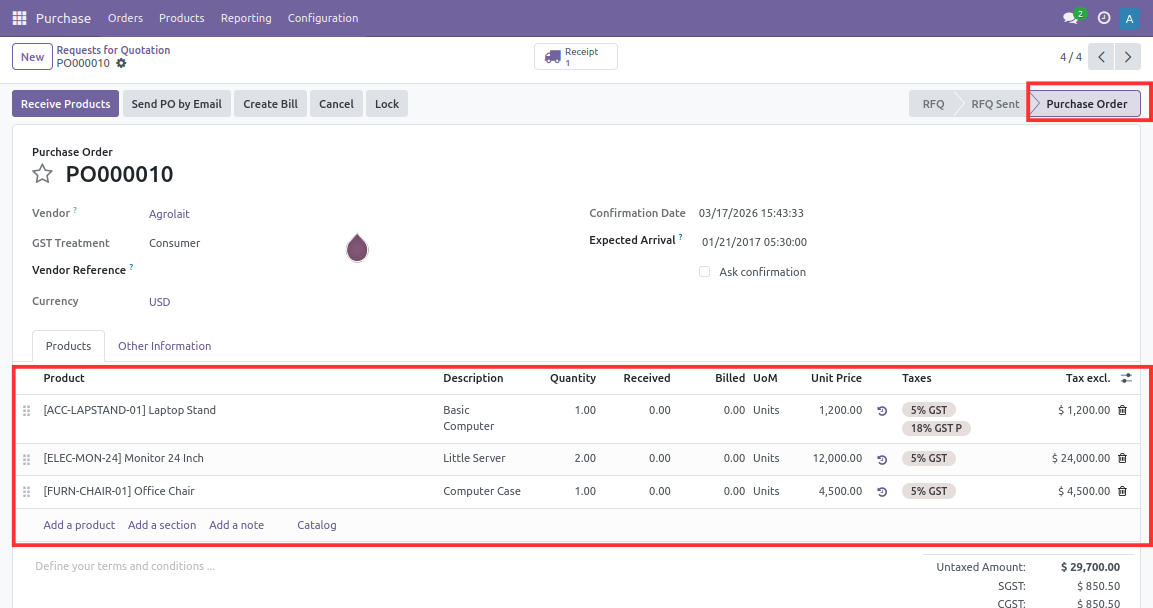Click the 18% GST P tax tag

coord(936,428)
